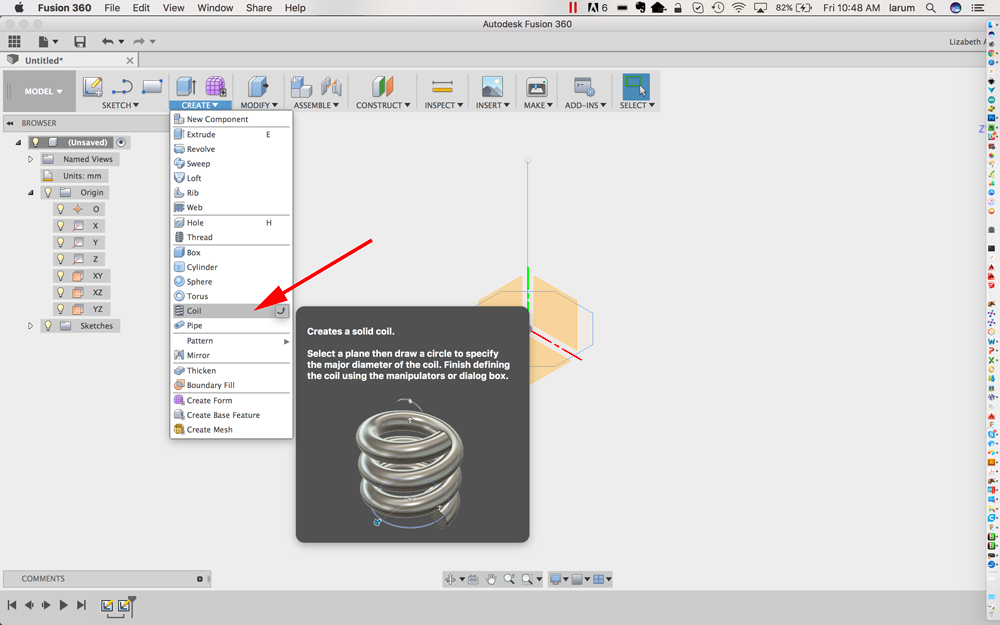Toggle visibility bulb of origin point O
Viewport: 1000px width, 625px height.
61,209
